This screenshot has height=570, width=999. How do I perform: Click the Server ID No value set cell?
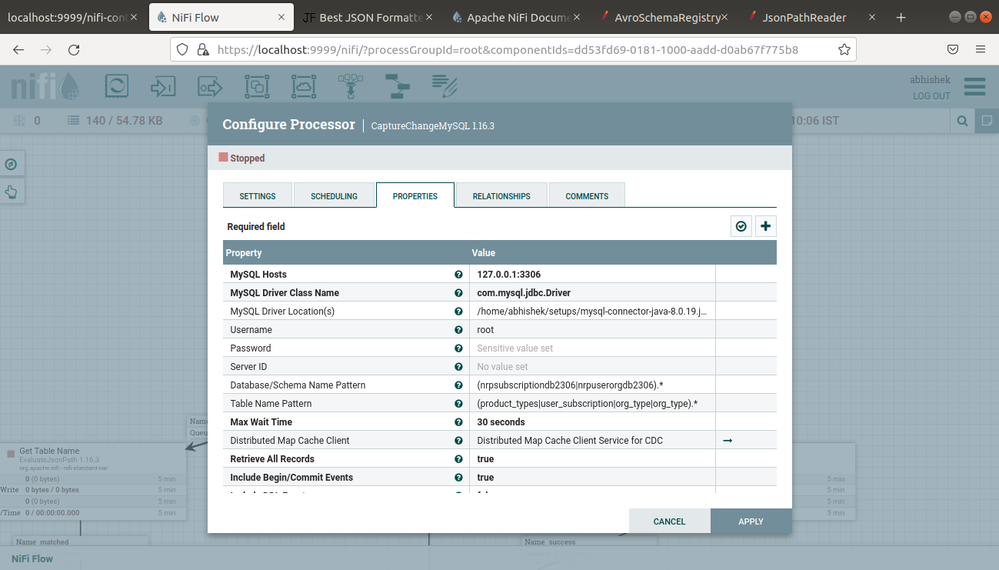coord(593,367)
